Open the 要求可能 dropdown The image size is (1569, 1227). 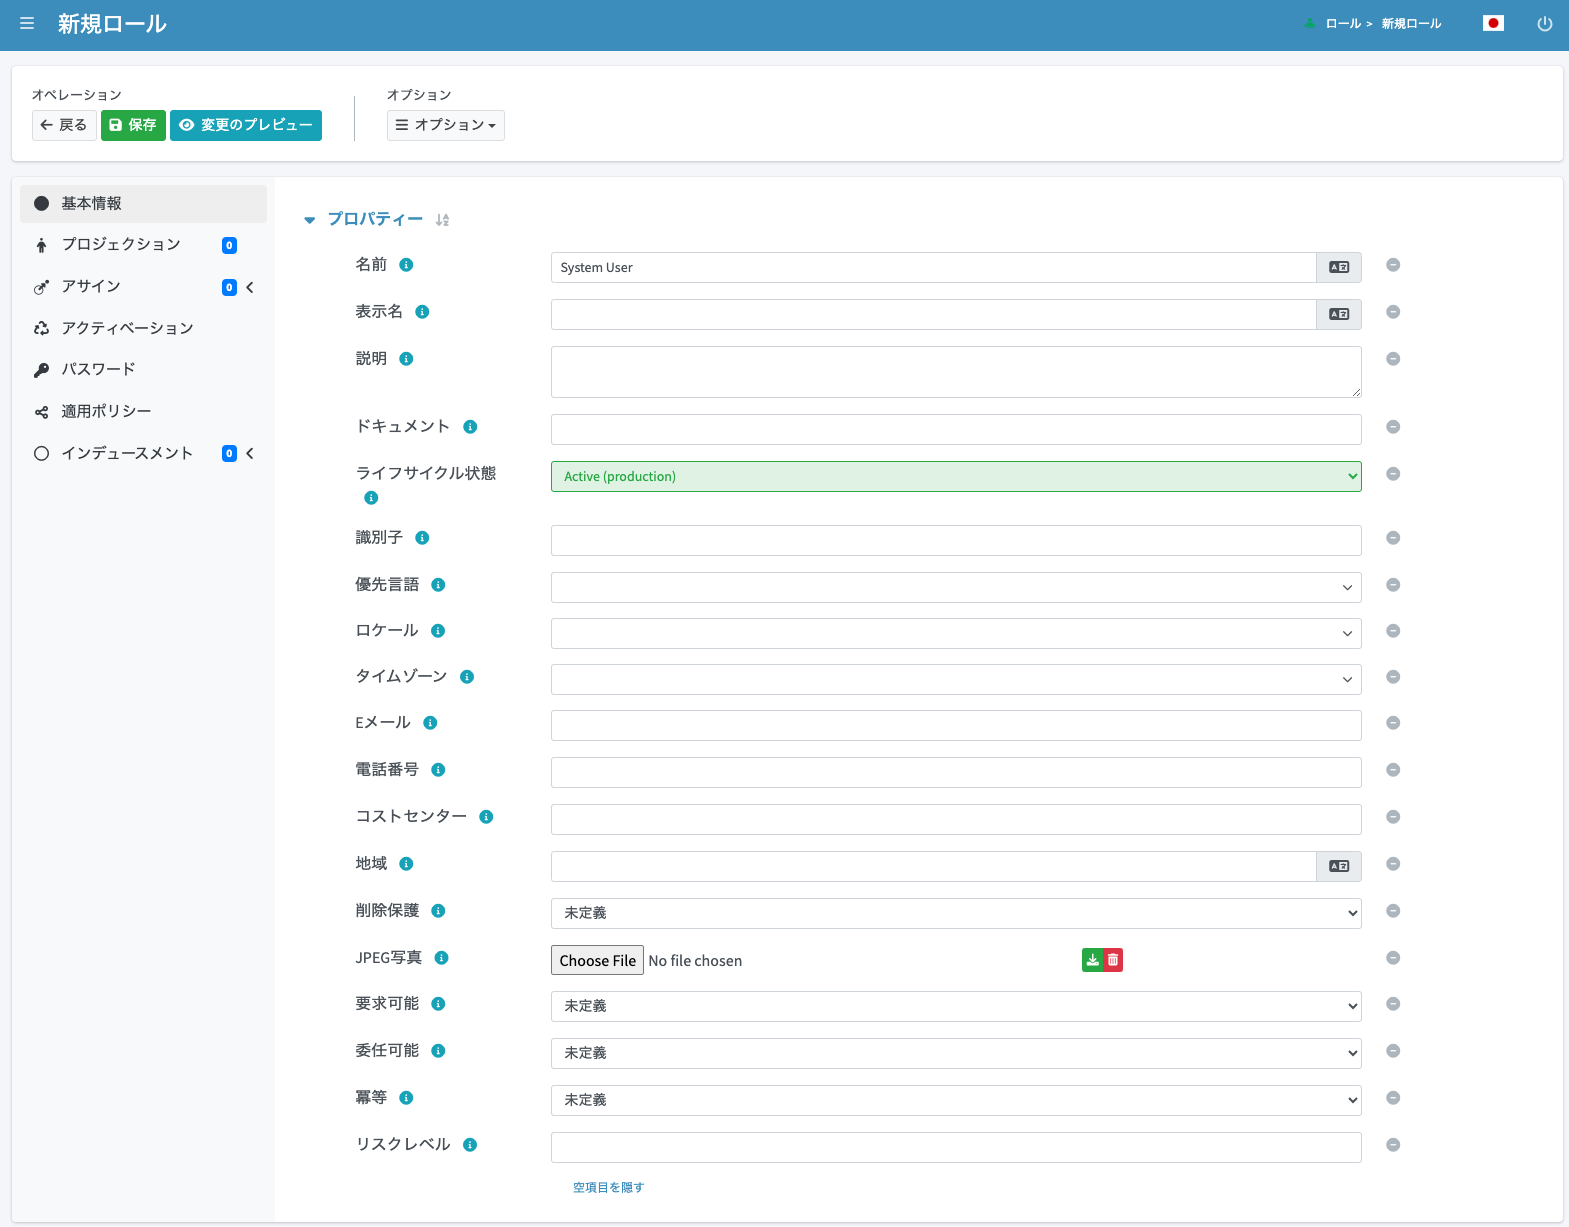click(956, 1006)
